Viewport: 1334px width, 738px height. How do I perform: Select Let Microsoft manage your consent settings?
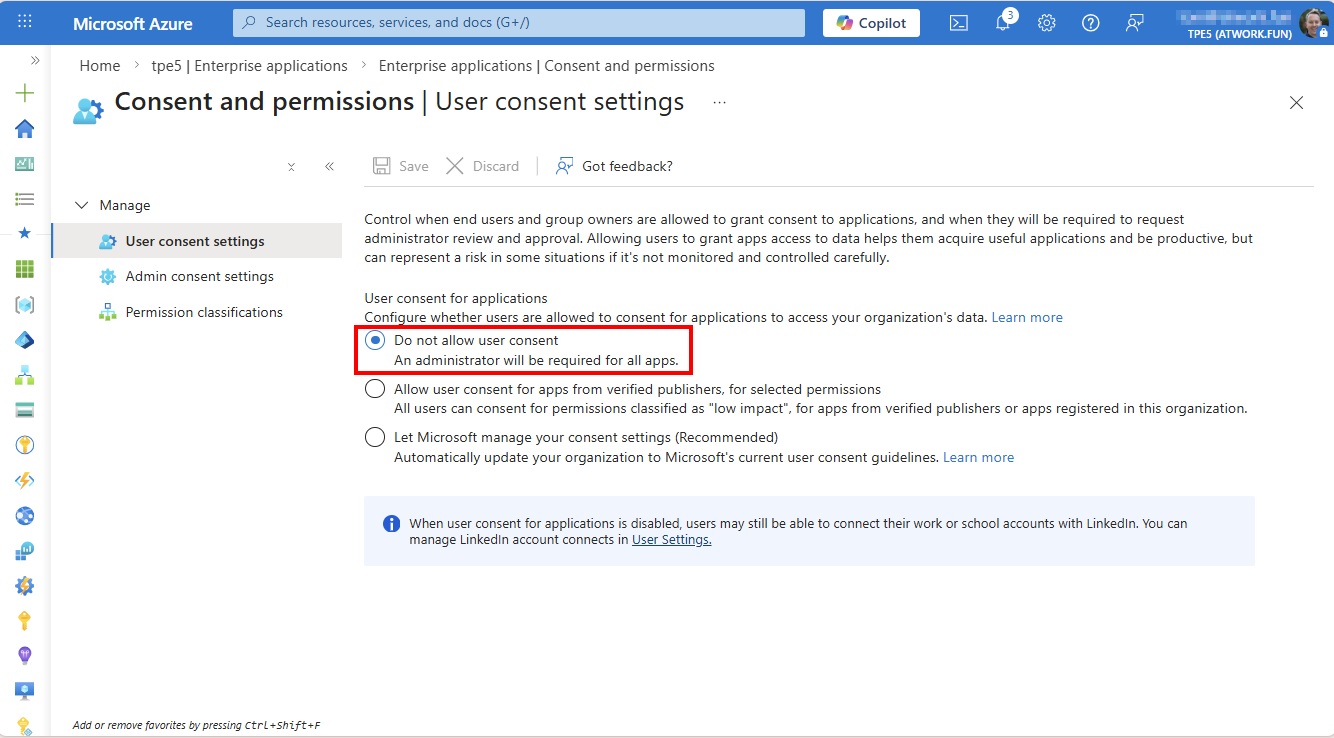[x=375, y=437]
